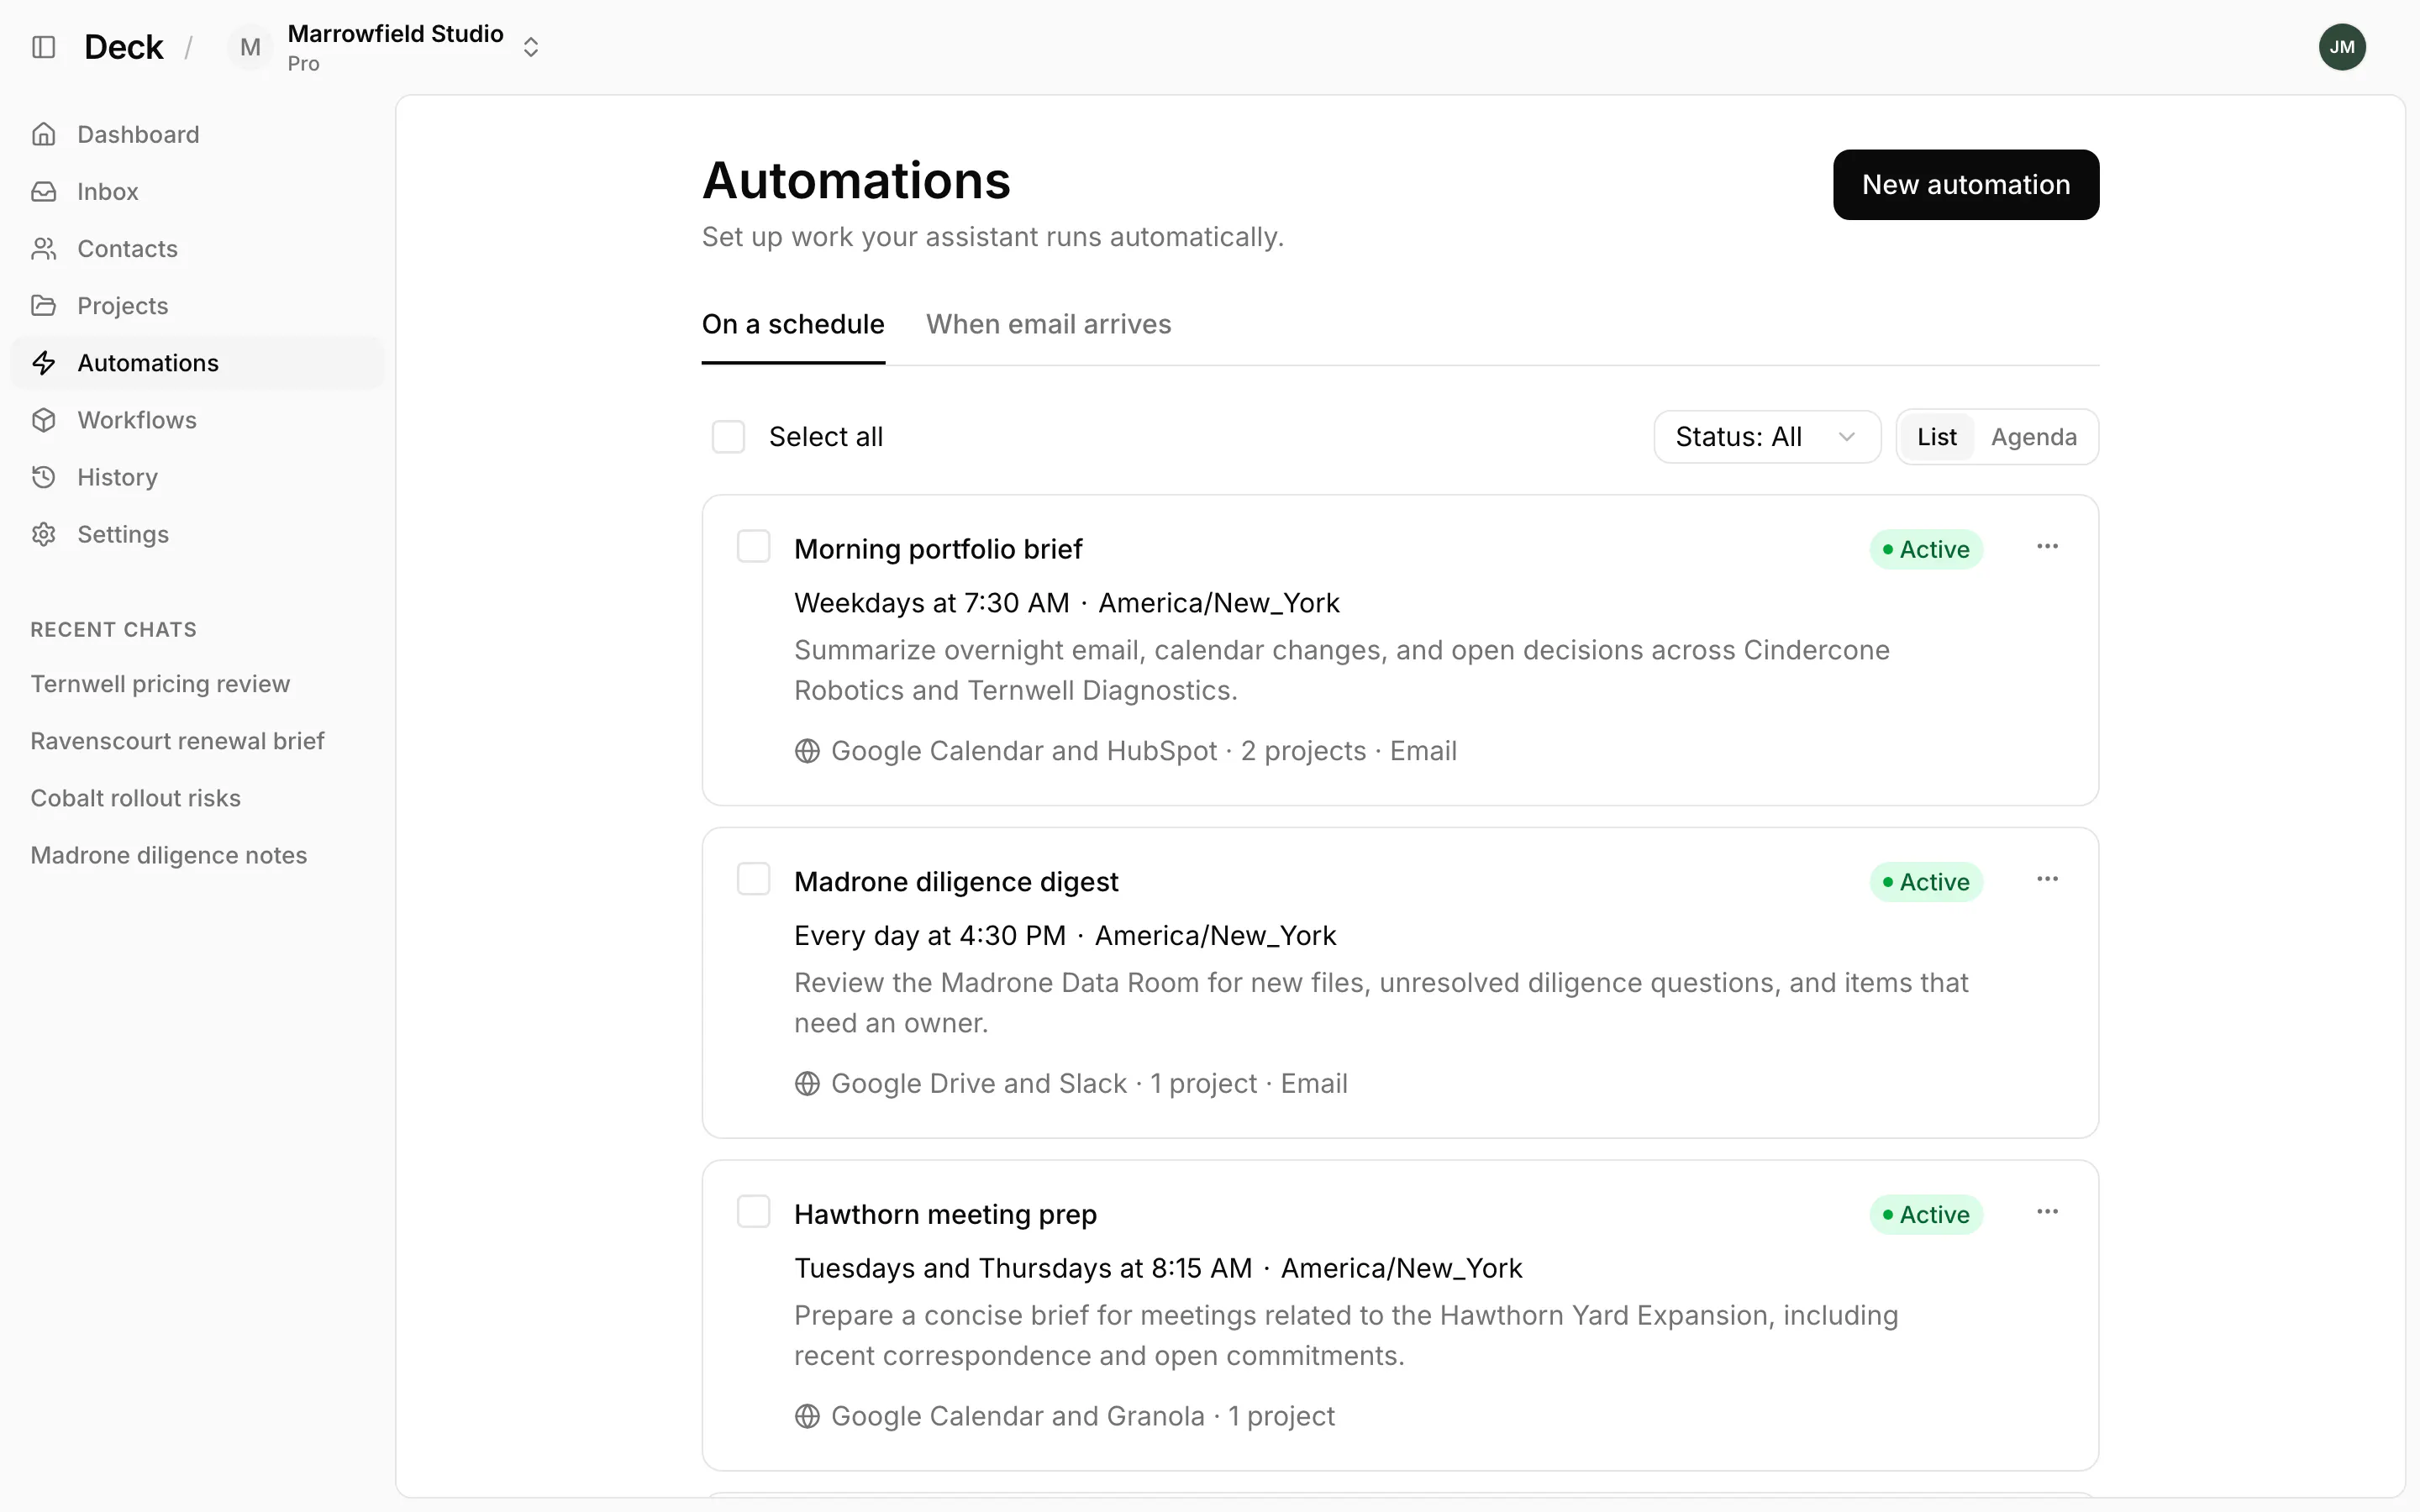Open the History clock icon
The image size is (2420, 1512).
tap(44, 477)
